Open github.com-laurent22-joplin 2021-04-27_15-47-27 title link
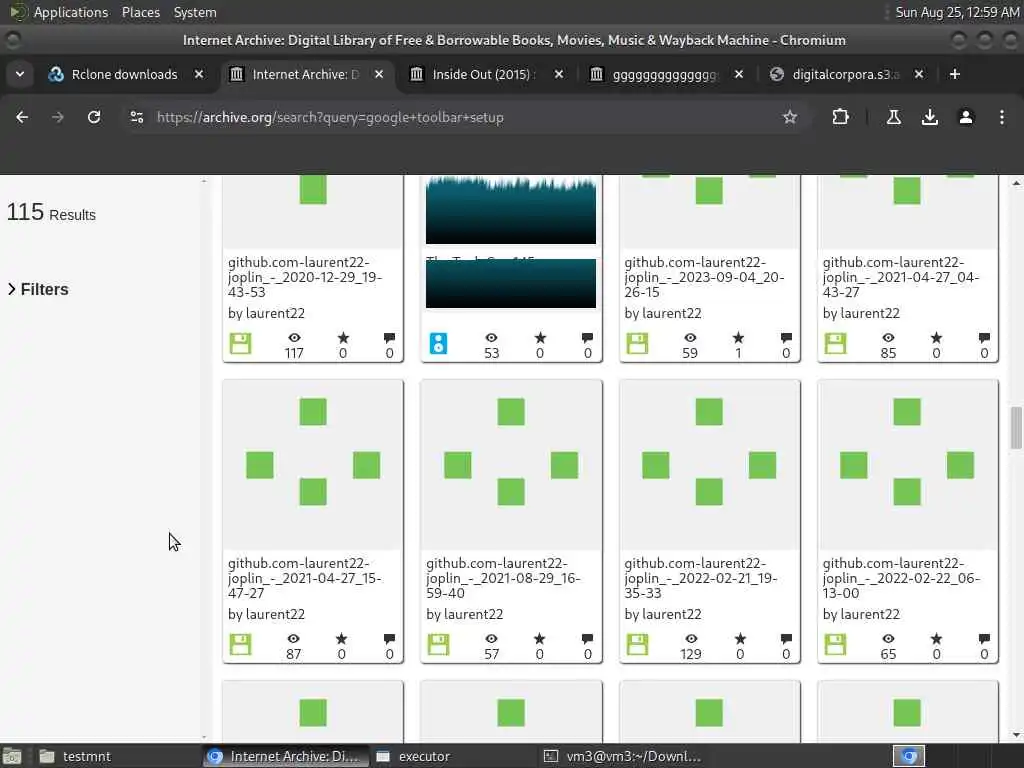The height and width of the screenshot is (768, 1024). tap(305, 578)
